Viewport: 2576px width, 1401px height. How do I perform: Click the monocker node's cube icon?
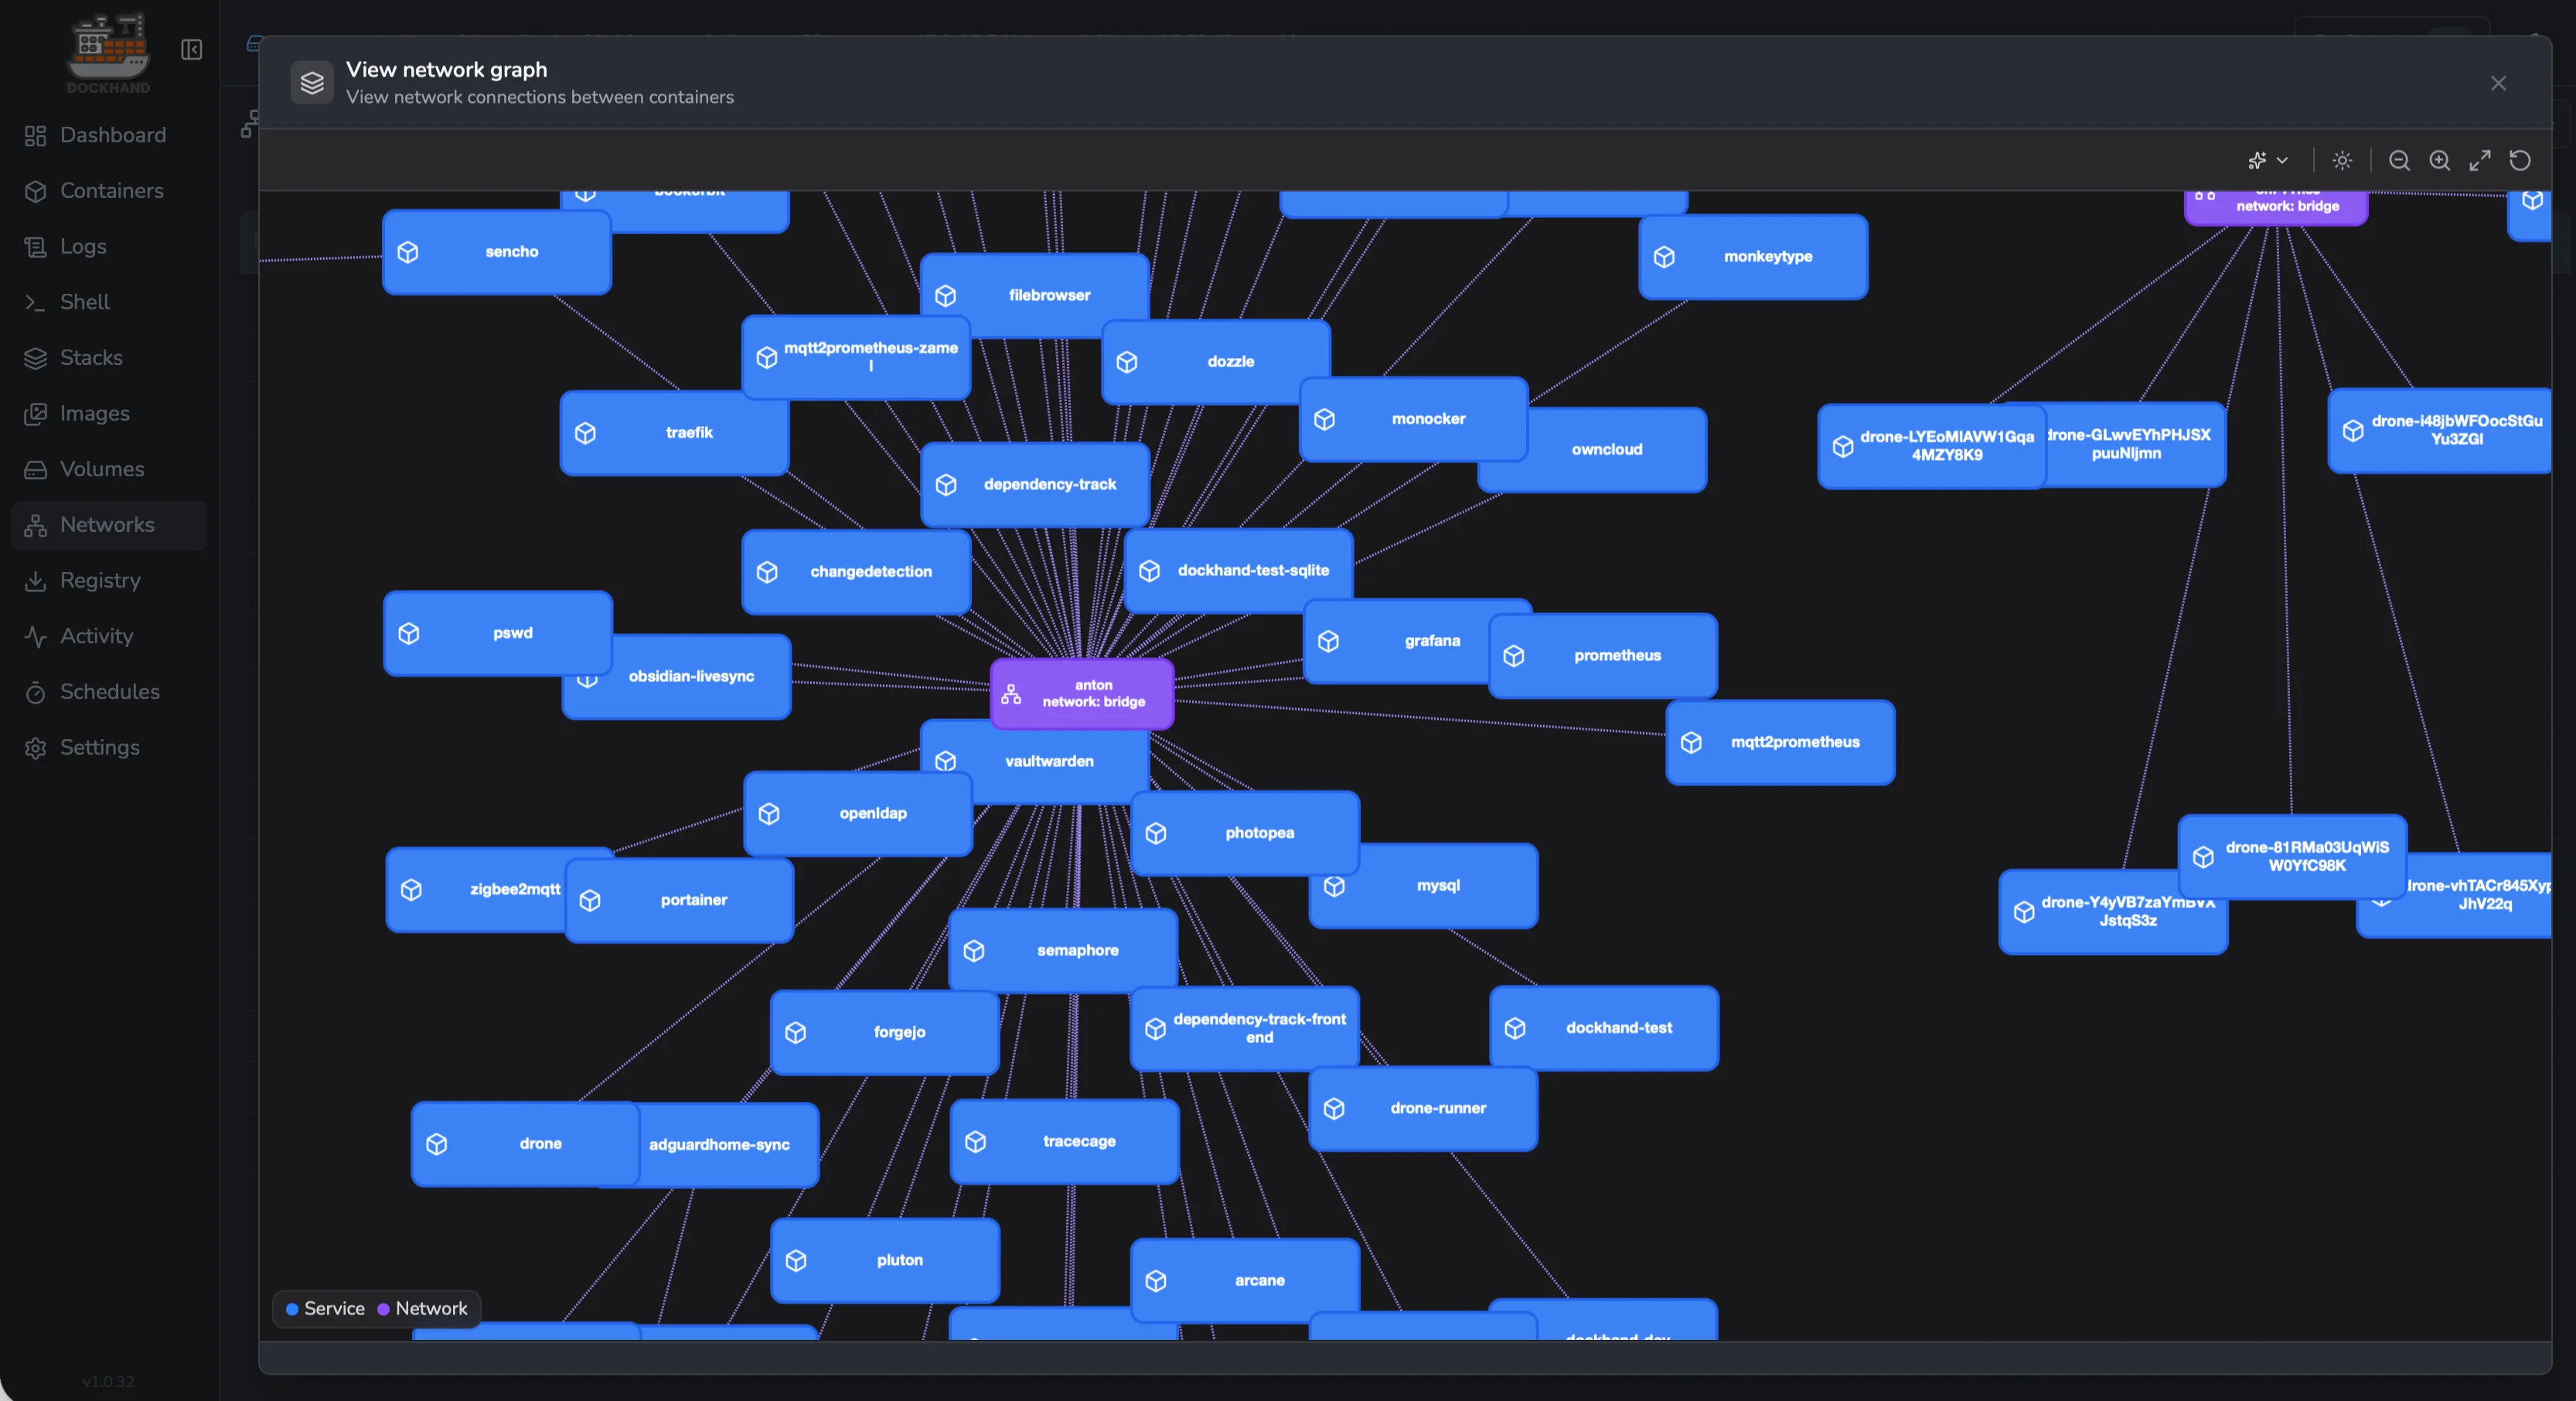pyautogui.click(x=1325, y=420)
